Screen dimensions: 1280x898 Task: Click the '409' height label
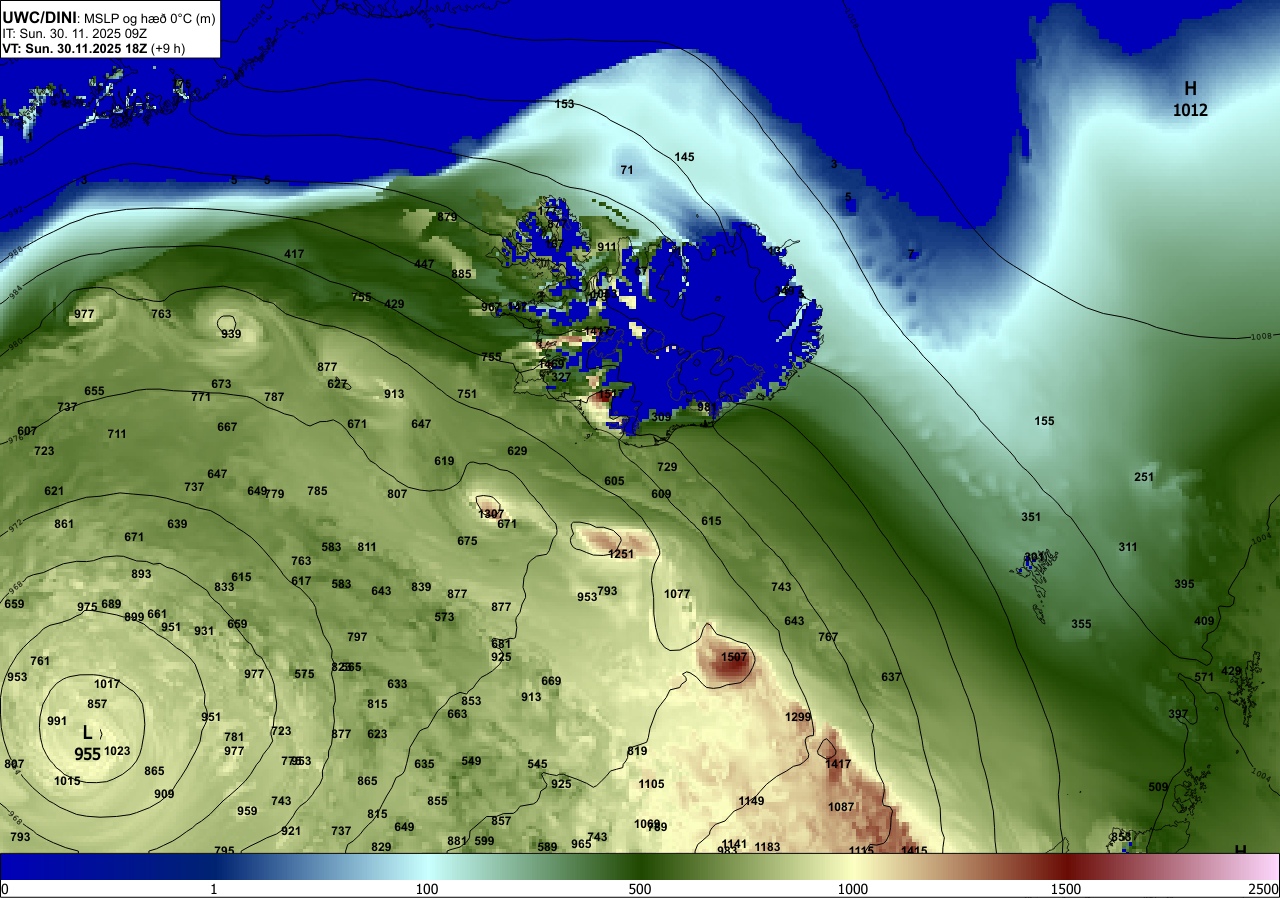1204,621
